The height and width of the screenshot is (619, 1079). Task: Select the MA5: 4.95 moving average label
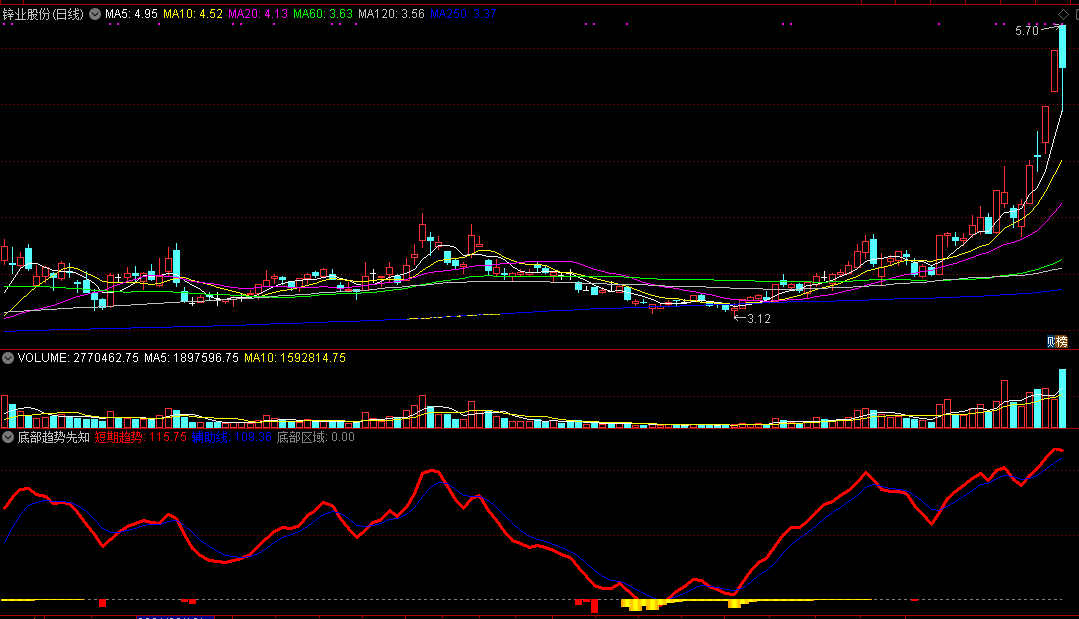[131, 14]
